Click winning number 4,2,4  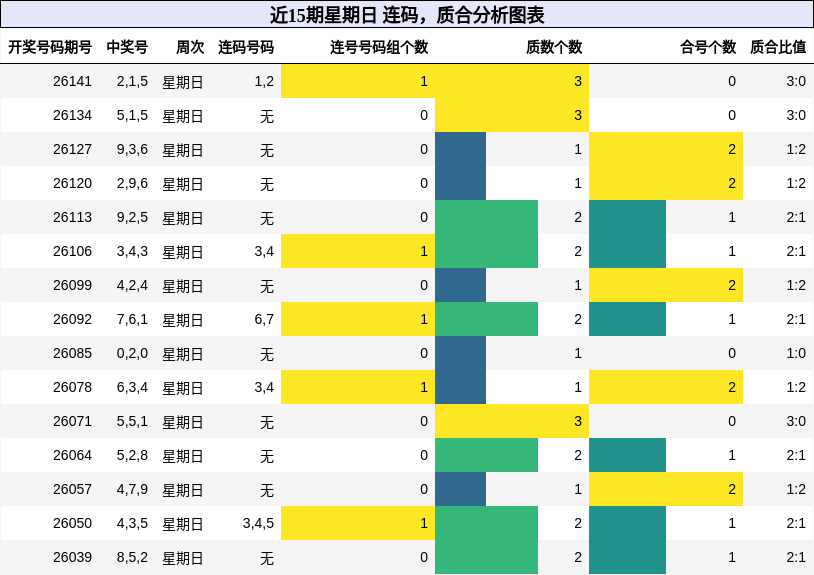coord(132,285)
